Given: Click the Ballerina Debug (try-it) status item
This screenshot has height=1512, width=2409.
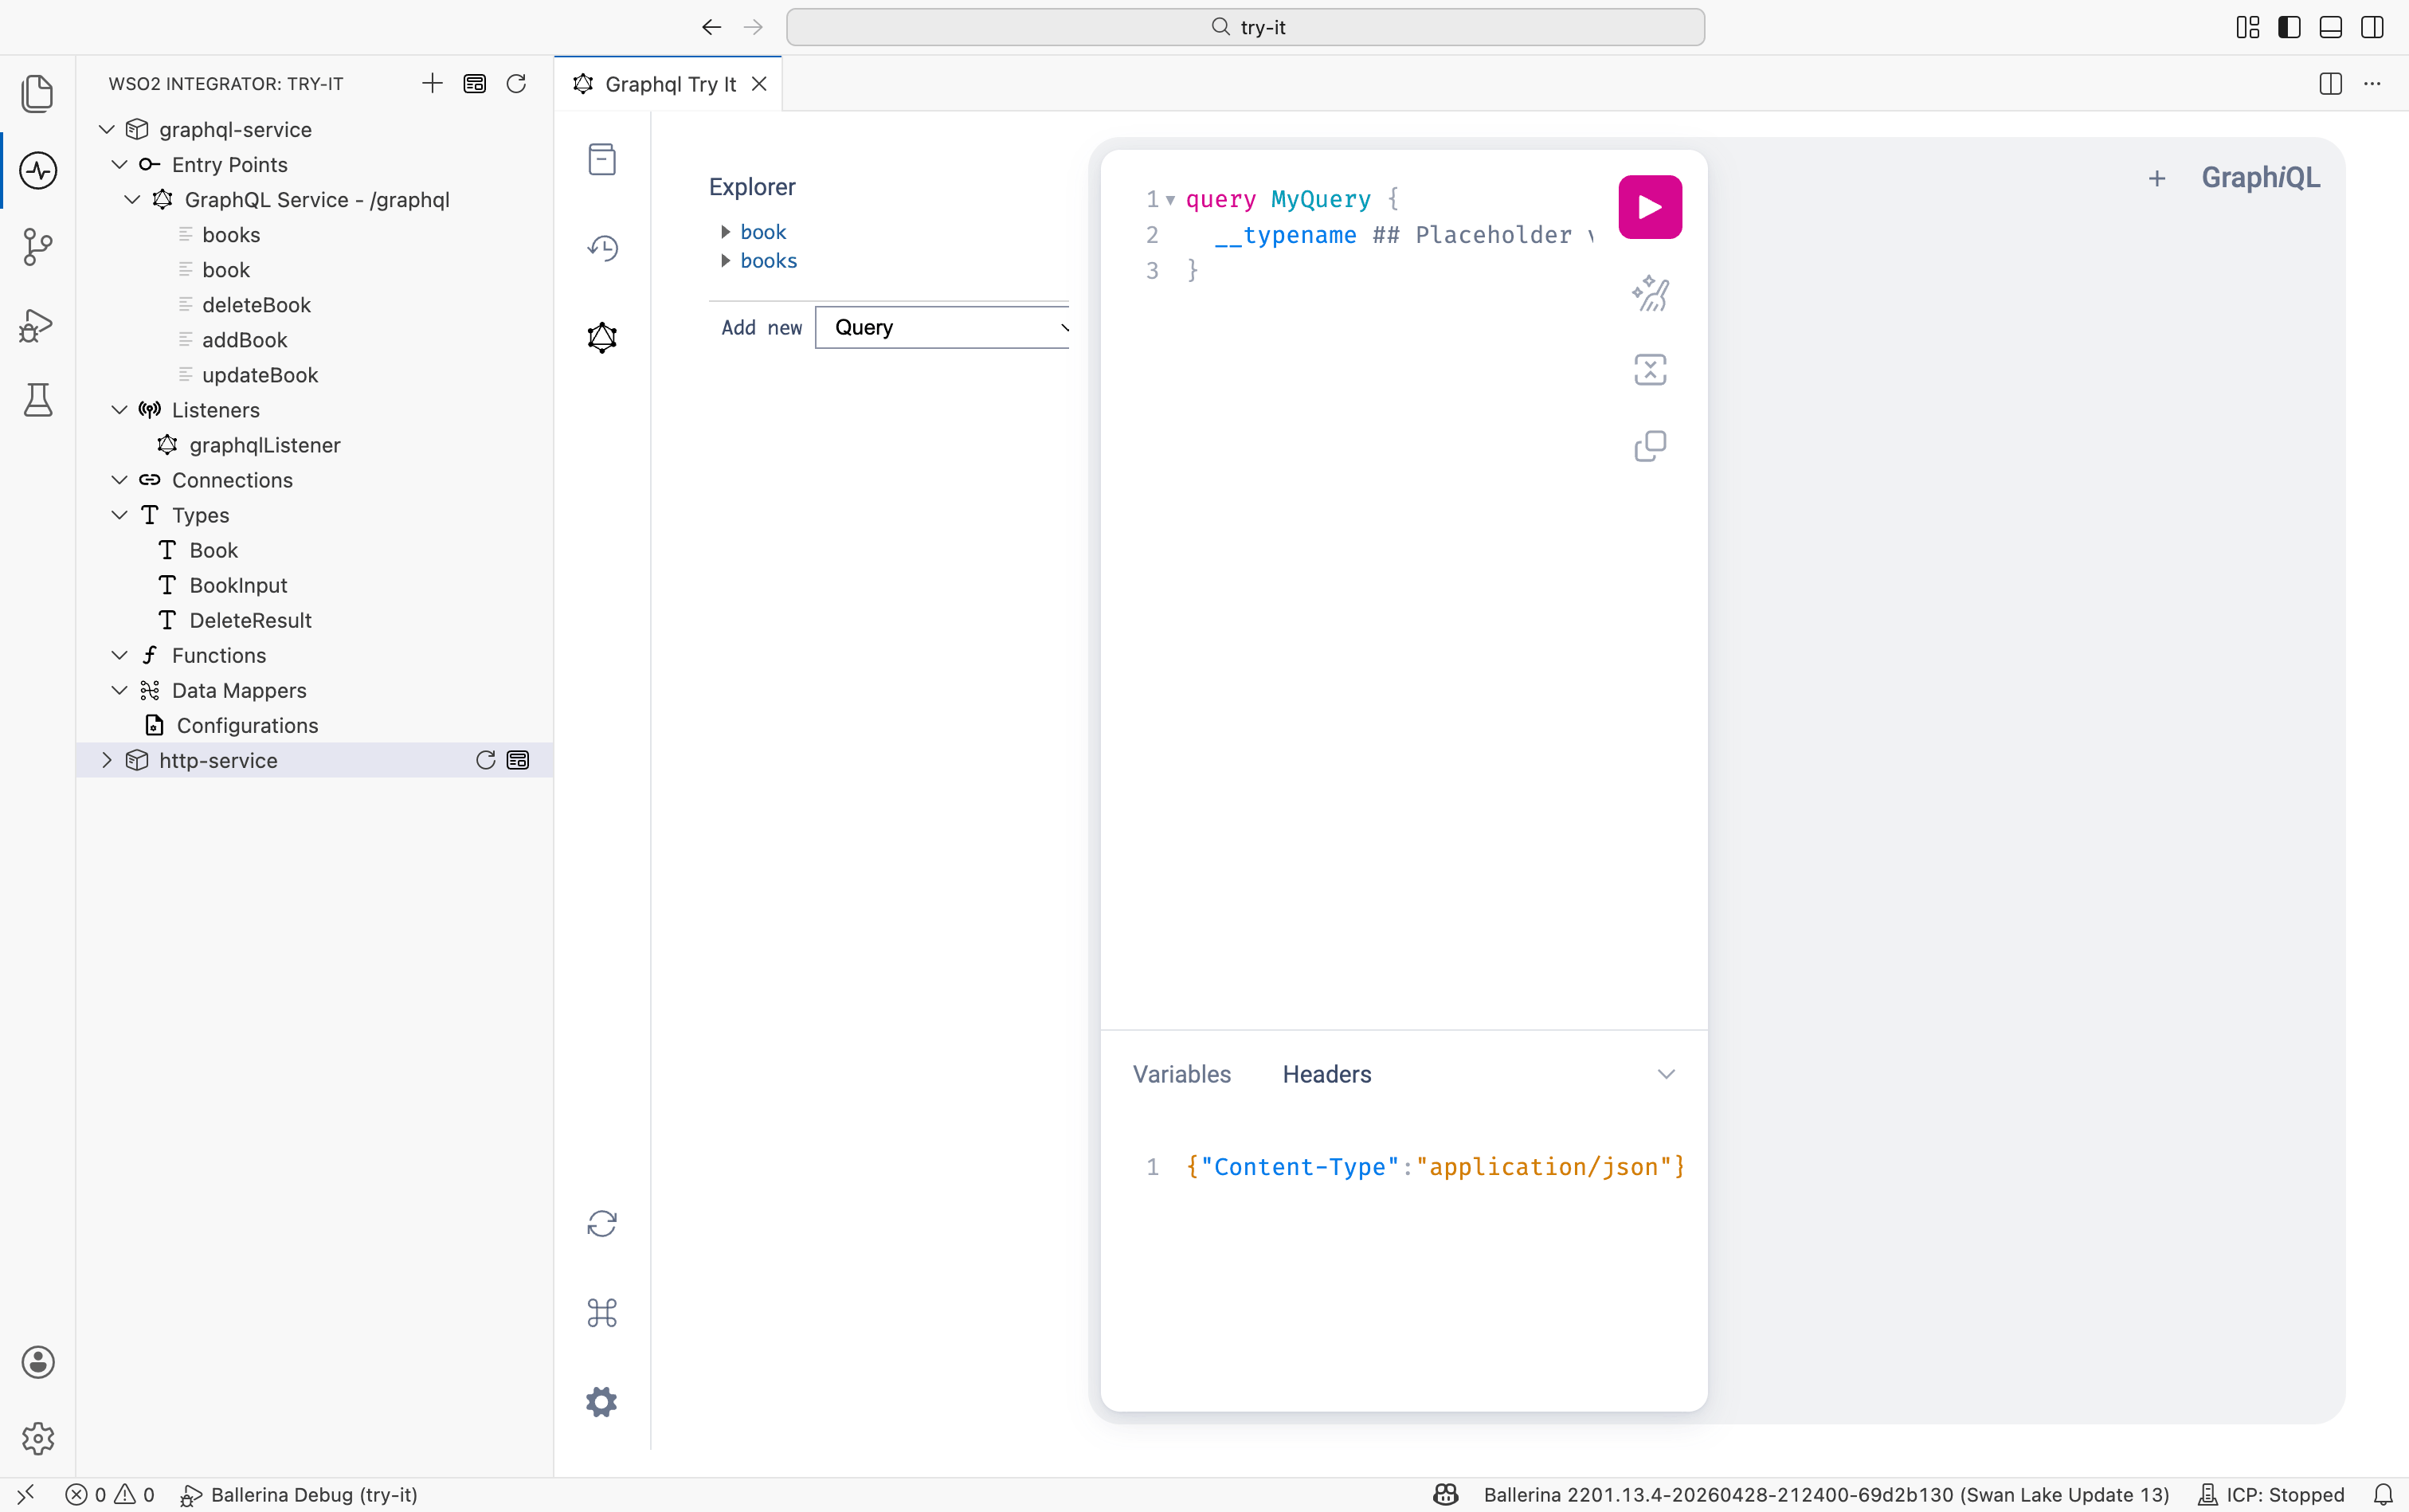Looking at the screenshot, I should point(298,1494).
